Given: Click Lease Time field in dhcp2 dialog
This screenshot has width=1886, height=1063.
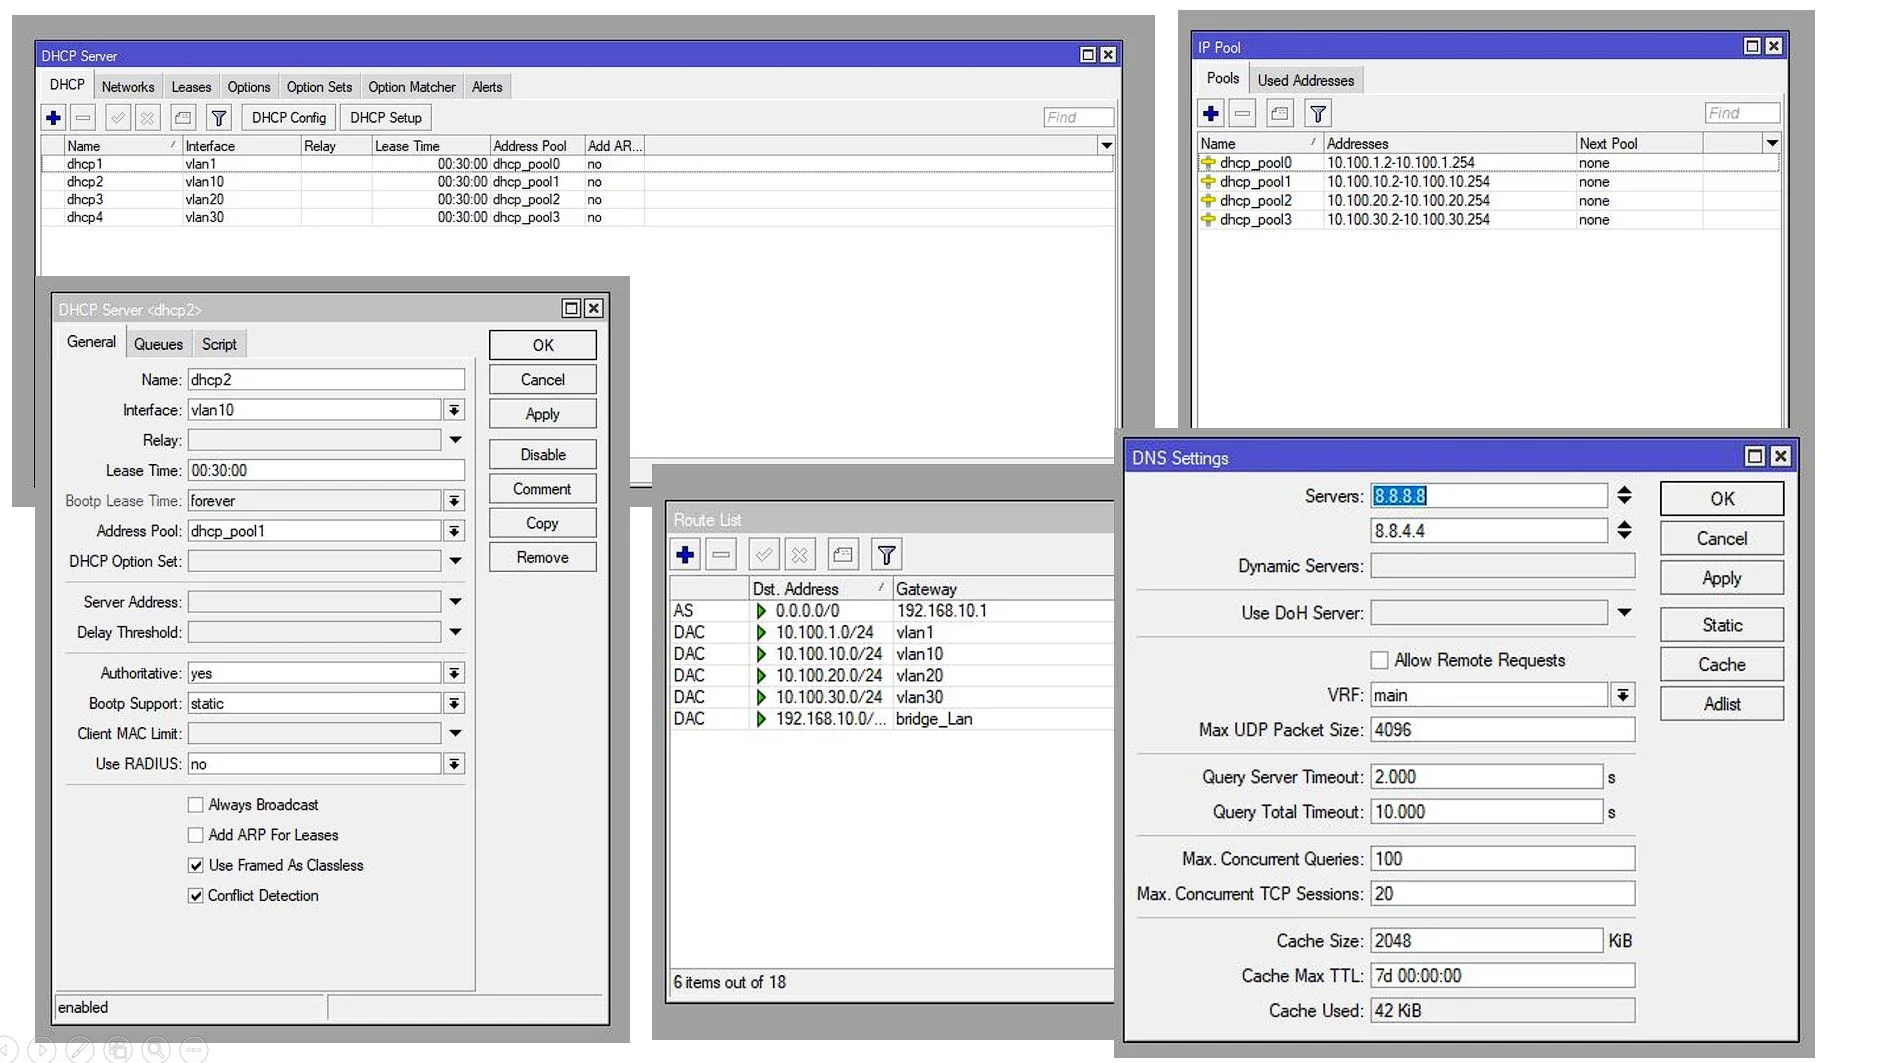Looking at the screenshot, I should click(326, 471).
